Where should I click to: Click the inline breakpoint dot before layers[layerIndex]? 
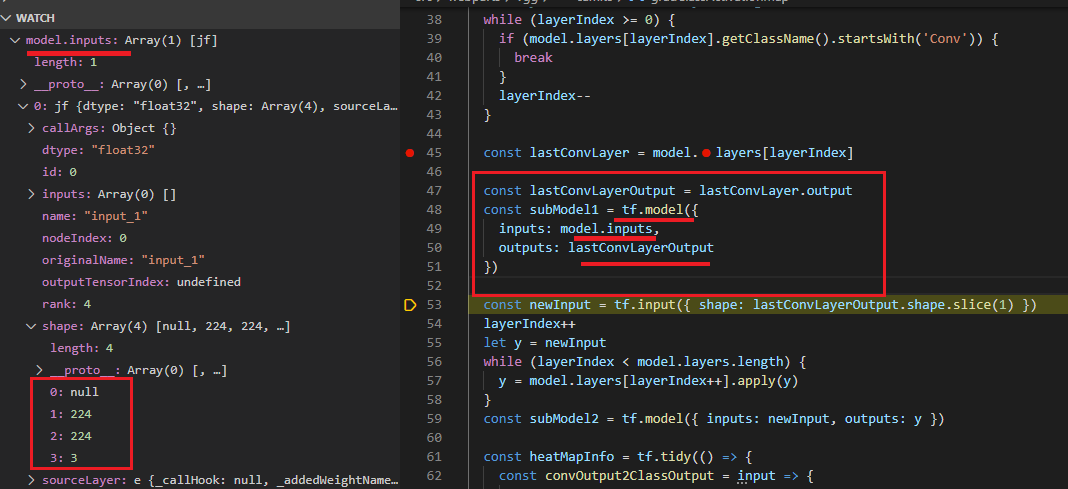coord(706,153)
